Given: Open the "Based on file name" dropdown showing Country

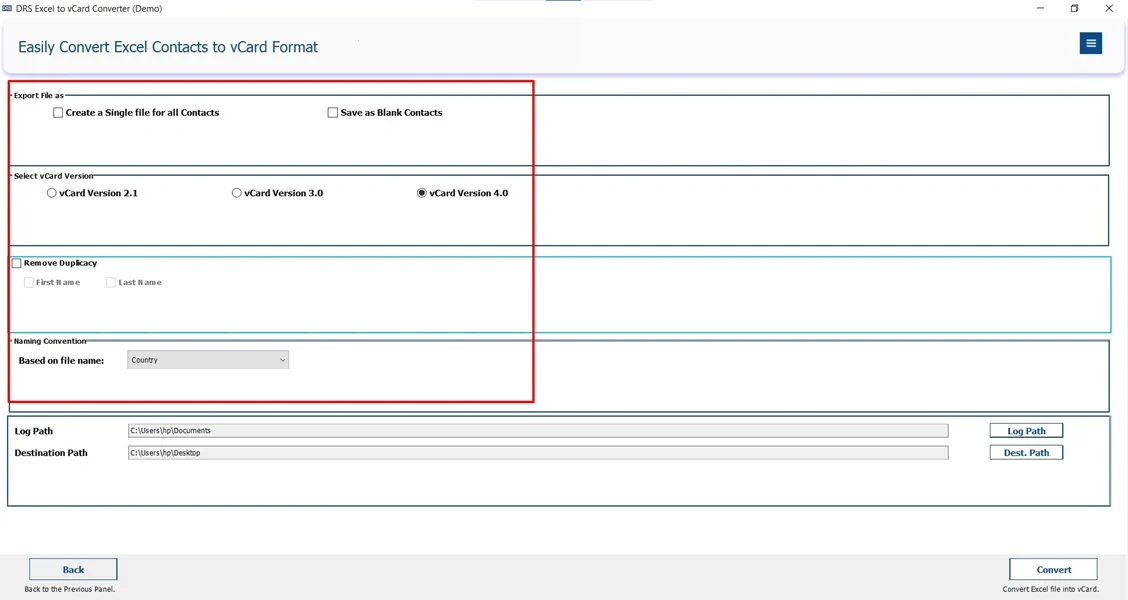Looking at the screenshot, I should coord(207,359).
